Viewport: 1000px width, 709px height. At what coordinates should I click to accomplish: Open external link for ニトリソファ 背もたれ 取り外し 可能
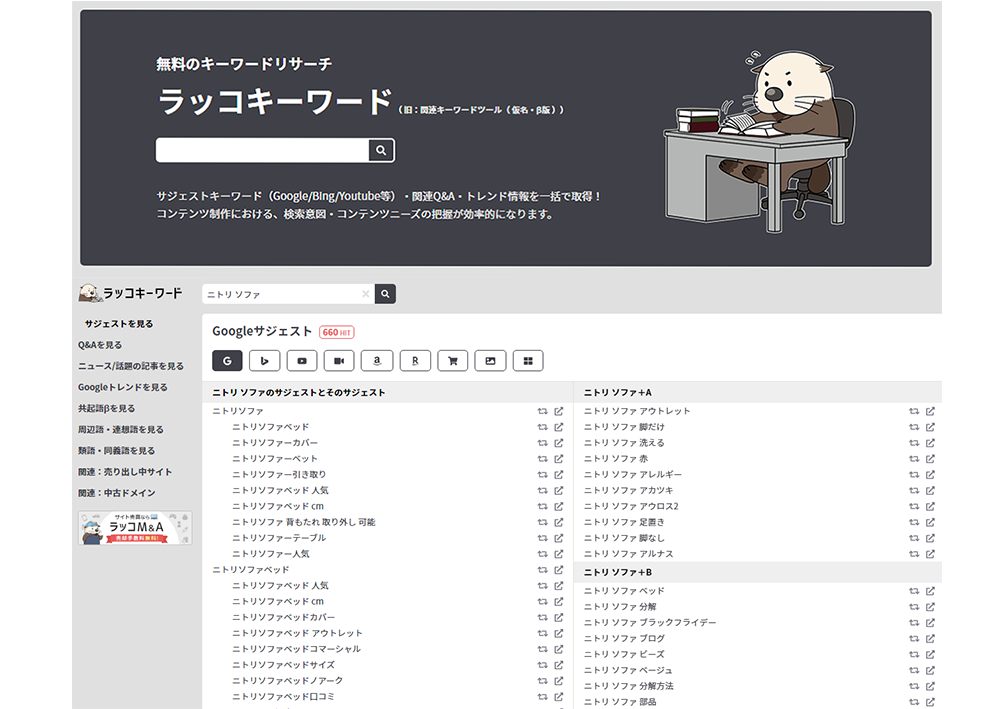click(559, 522)
